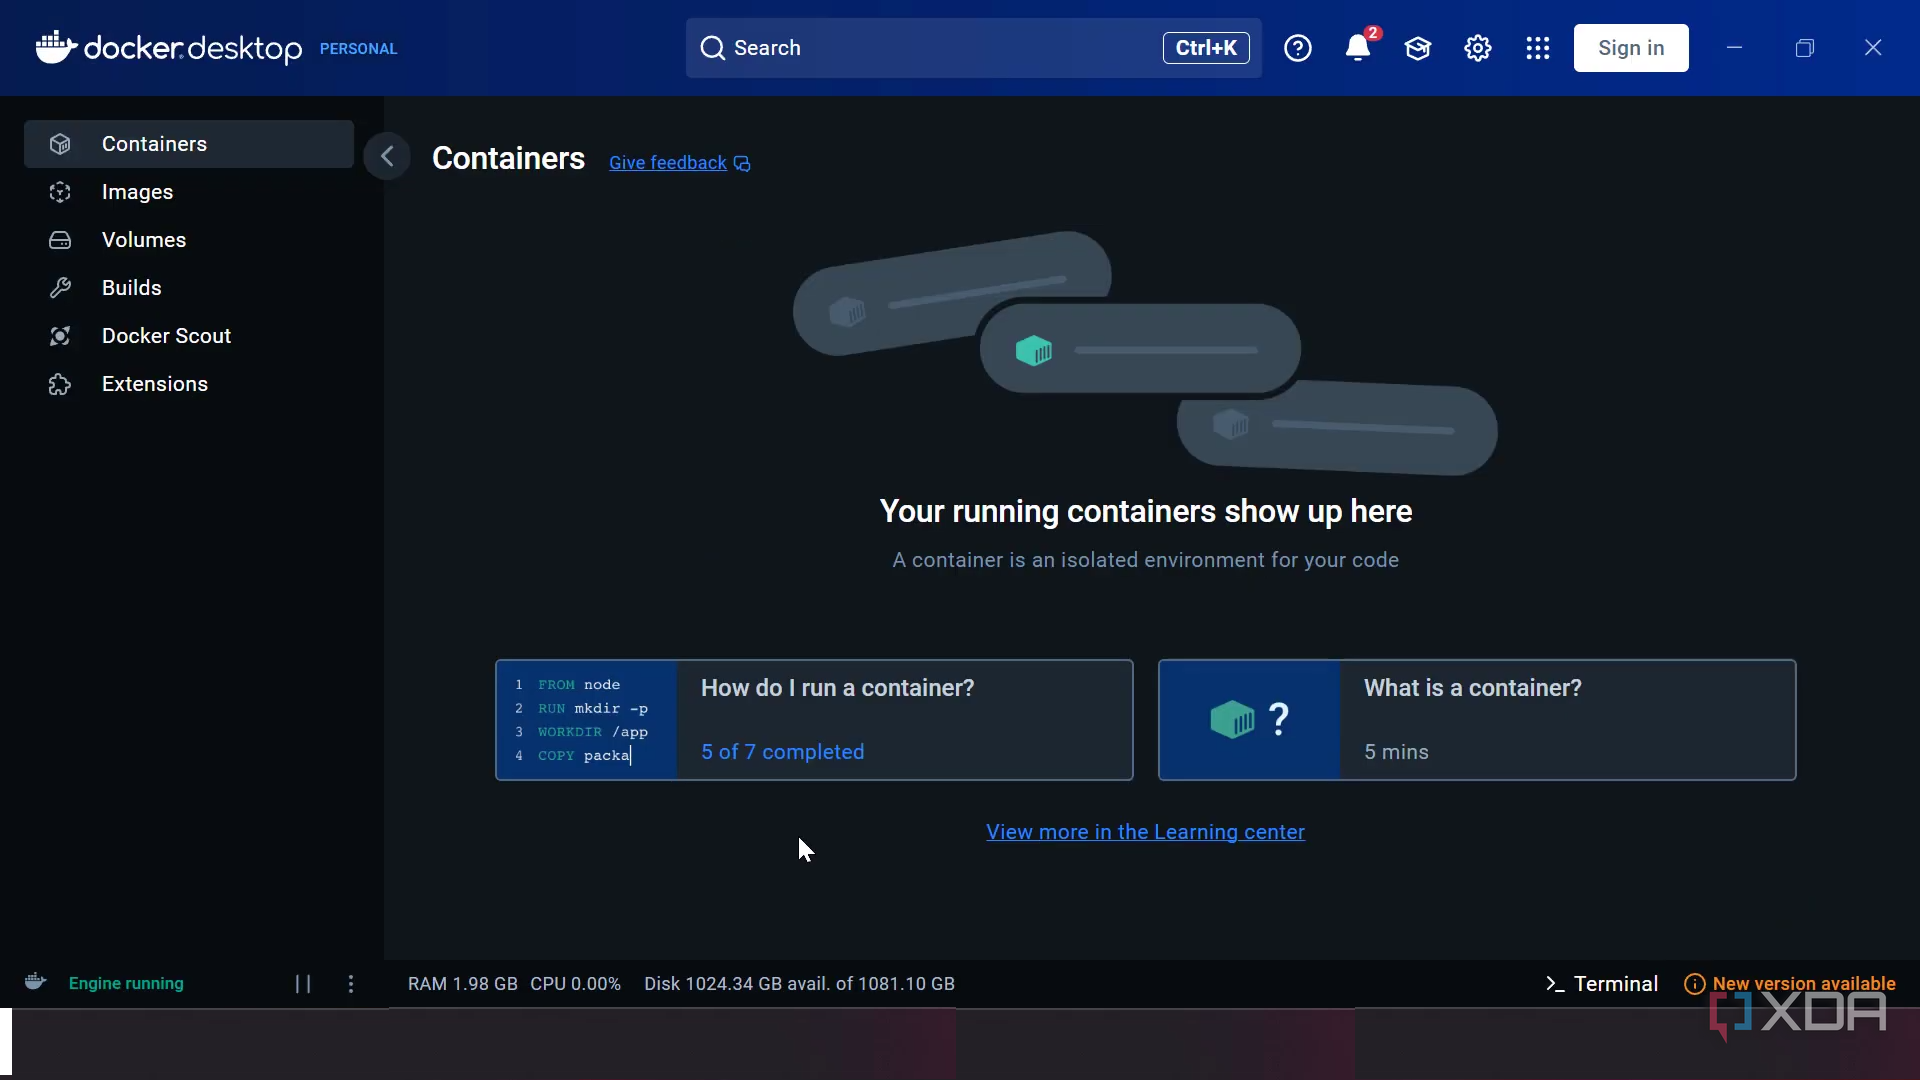Open Settings gear icon
The width and height of the screenshot is (1920, 1080).
1478,48
